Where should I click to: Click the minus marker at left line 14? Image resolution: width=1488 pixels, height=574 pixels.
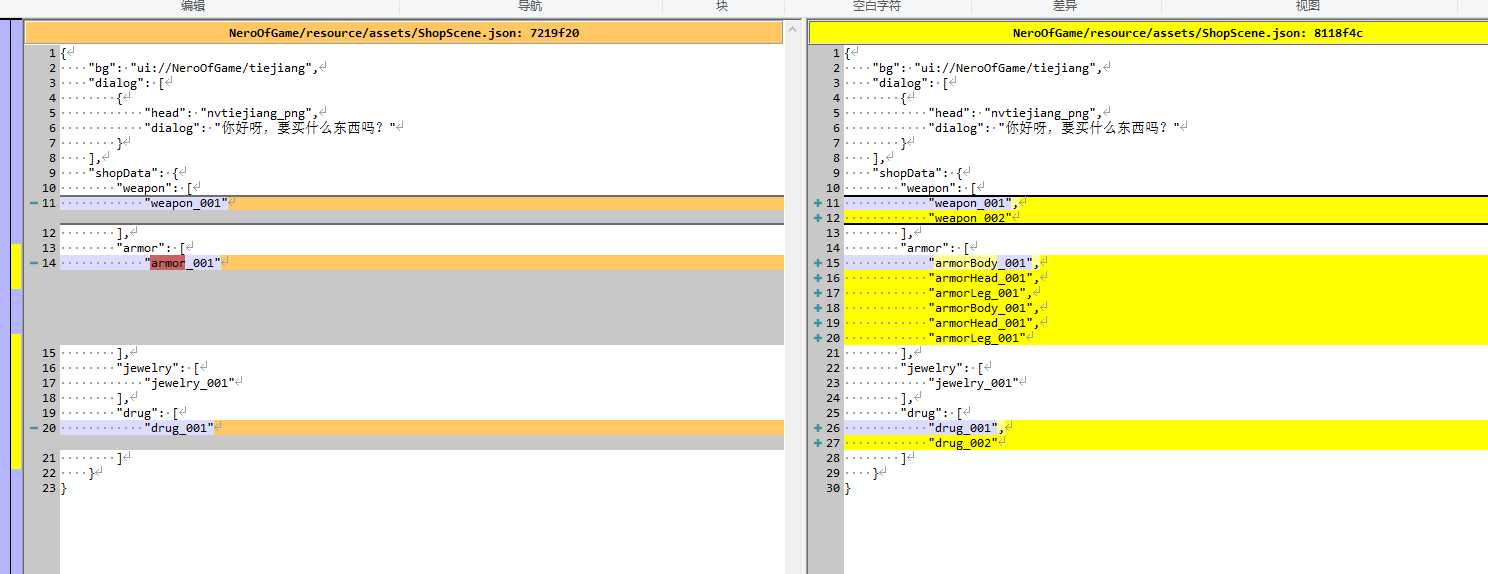pyautogui.click(x=34, y=263)
